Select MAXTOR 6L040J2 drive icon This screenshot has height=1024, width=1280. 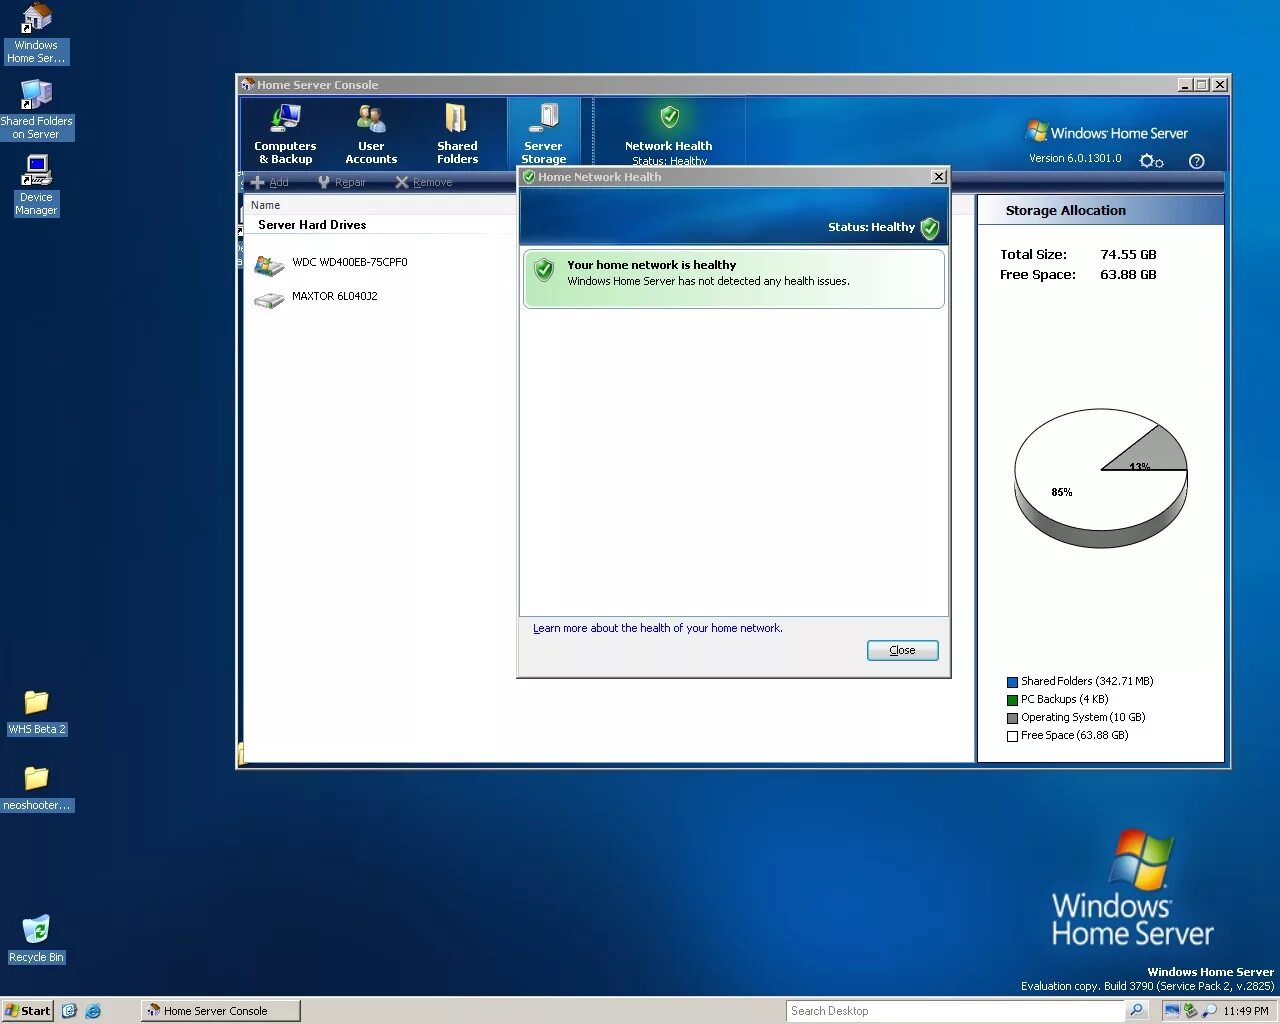coord(269,299)
